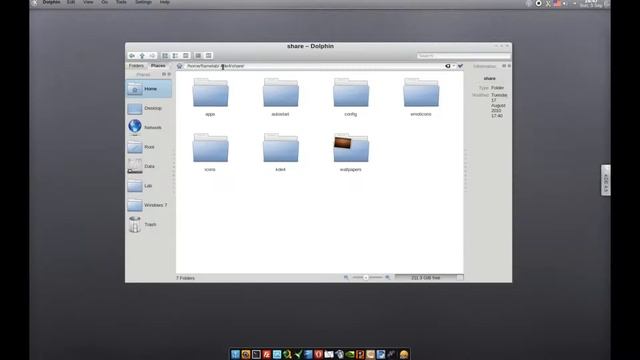Open Trash in the Places panel

click(149, 224)
